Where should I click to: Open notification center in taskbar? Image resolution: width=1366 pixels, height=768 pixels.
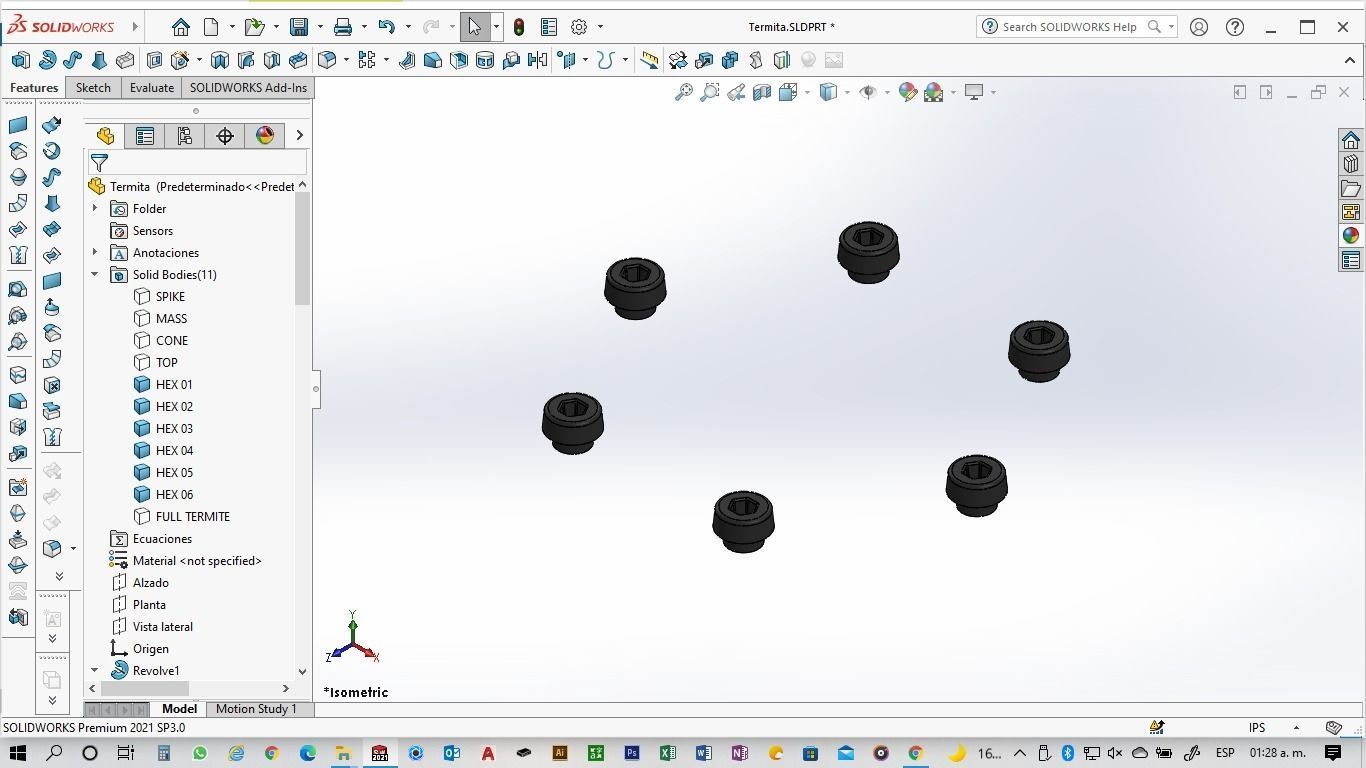(1333, 753)
